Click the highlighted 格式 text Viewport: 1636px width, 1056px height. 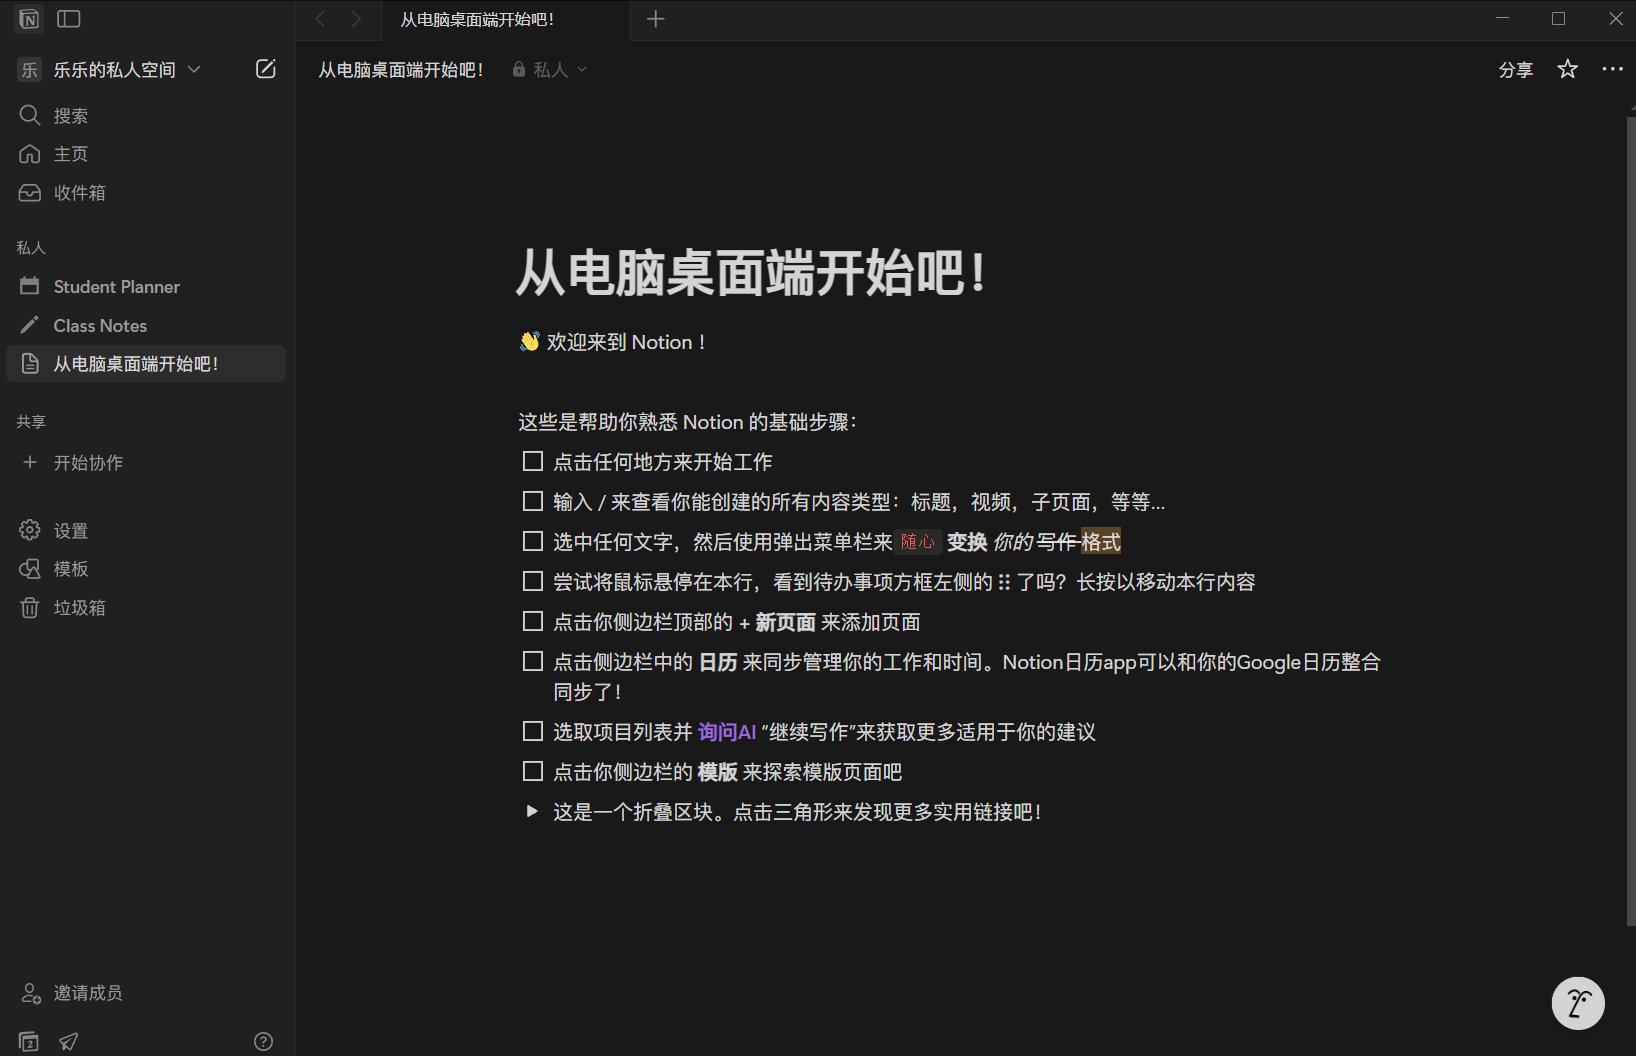click(x=1100, y=541)
